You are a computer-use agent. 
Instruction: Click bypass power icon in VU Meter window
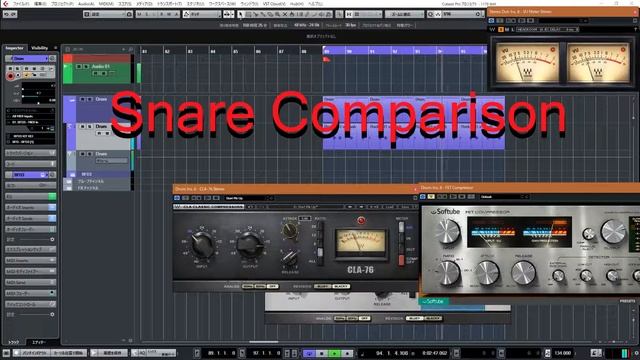[x=491, y=20]
